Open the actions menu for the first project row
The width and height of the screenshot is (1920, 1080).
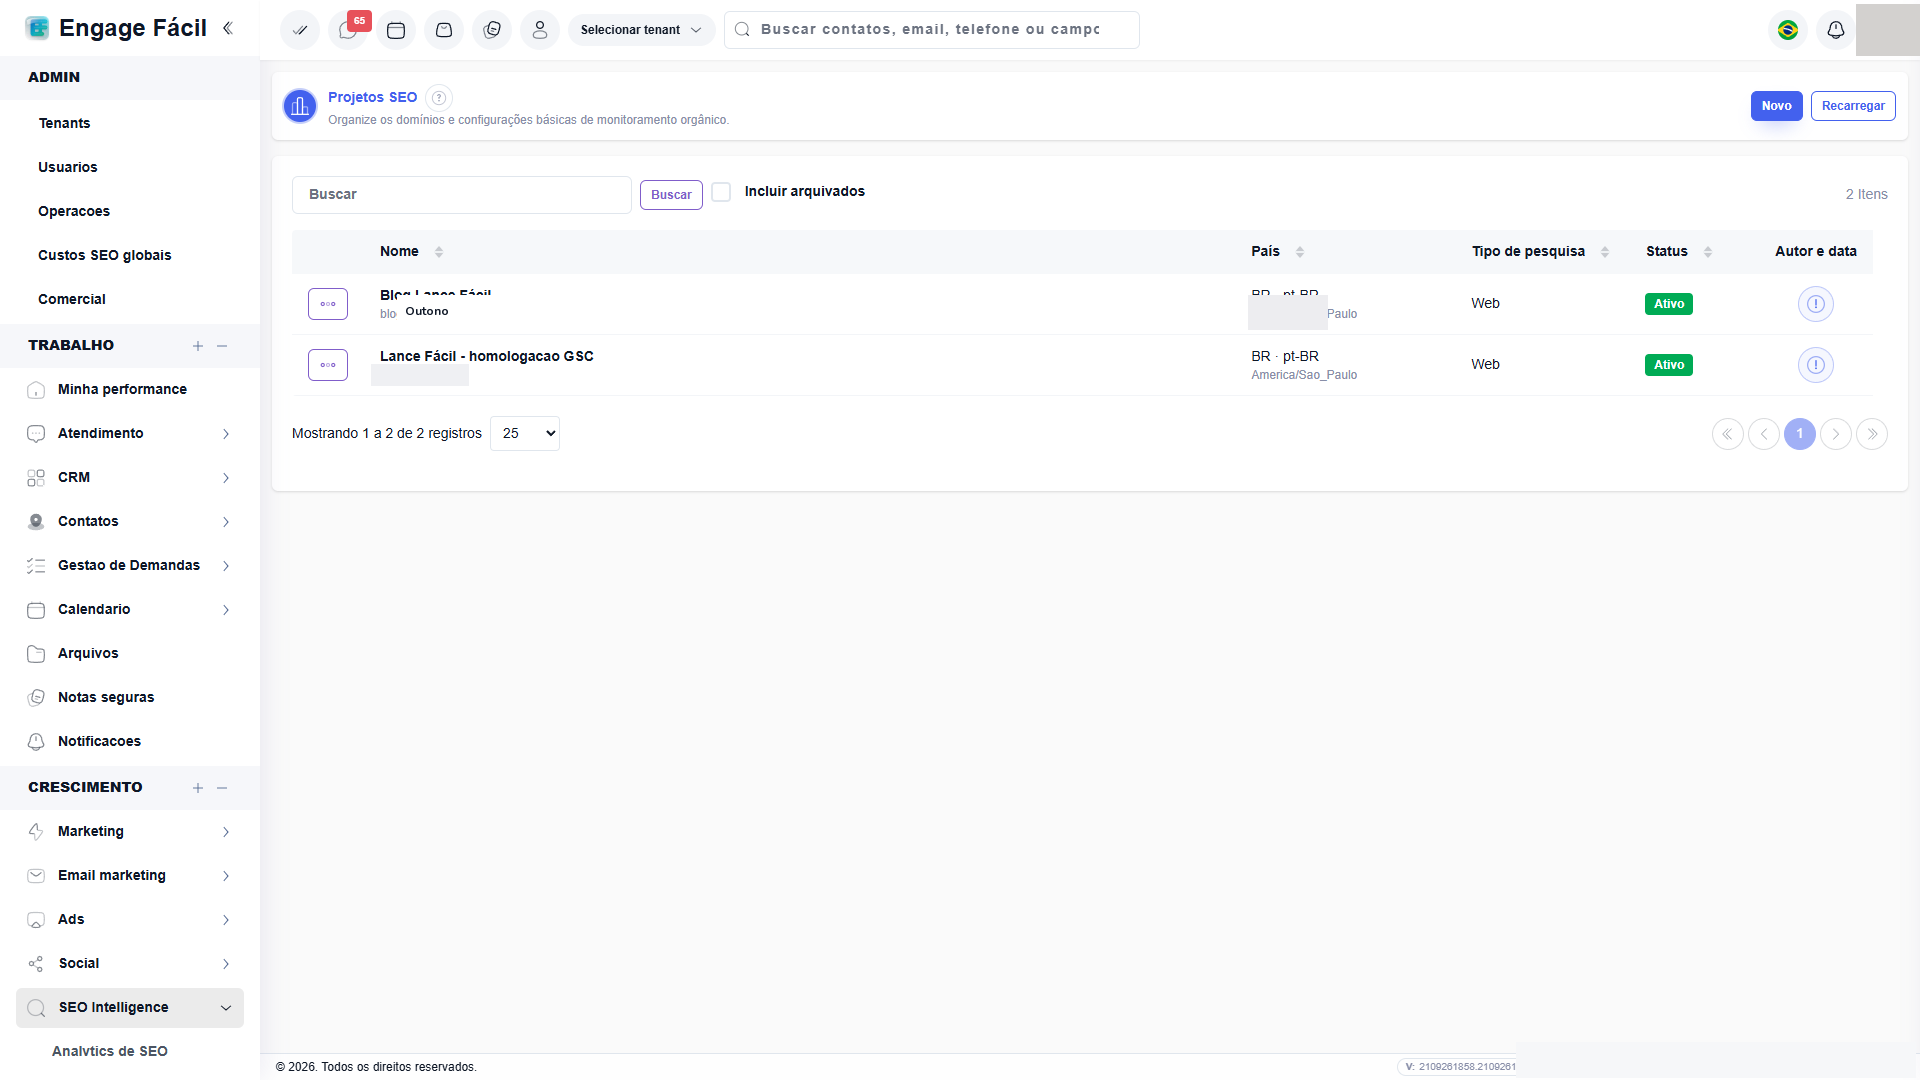coord(328,304)
